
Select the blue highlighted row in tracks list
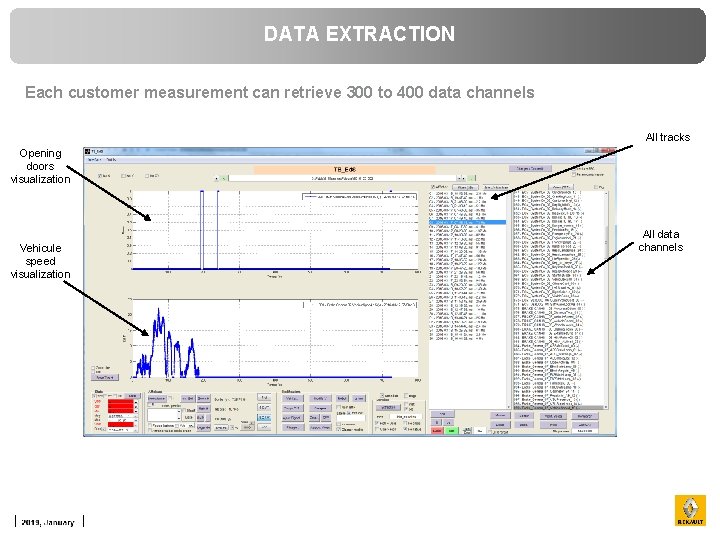467,222
